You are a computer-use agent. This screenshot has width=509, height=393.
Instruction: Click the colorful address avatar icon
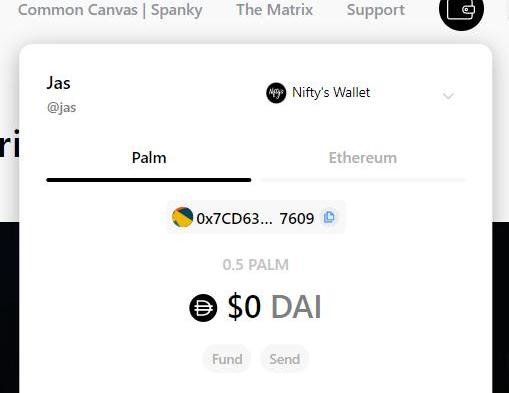click(182, 217)
